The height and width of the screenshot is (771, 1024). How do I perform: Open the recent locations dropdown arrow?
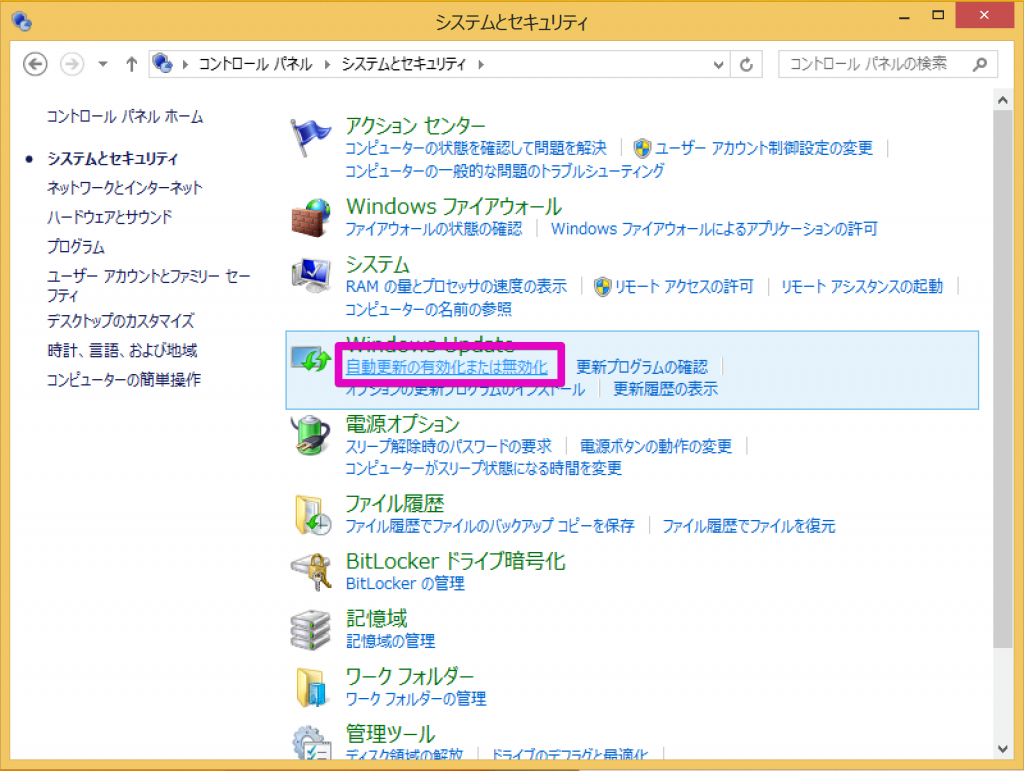[x=103, y=64]
